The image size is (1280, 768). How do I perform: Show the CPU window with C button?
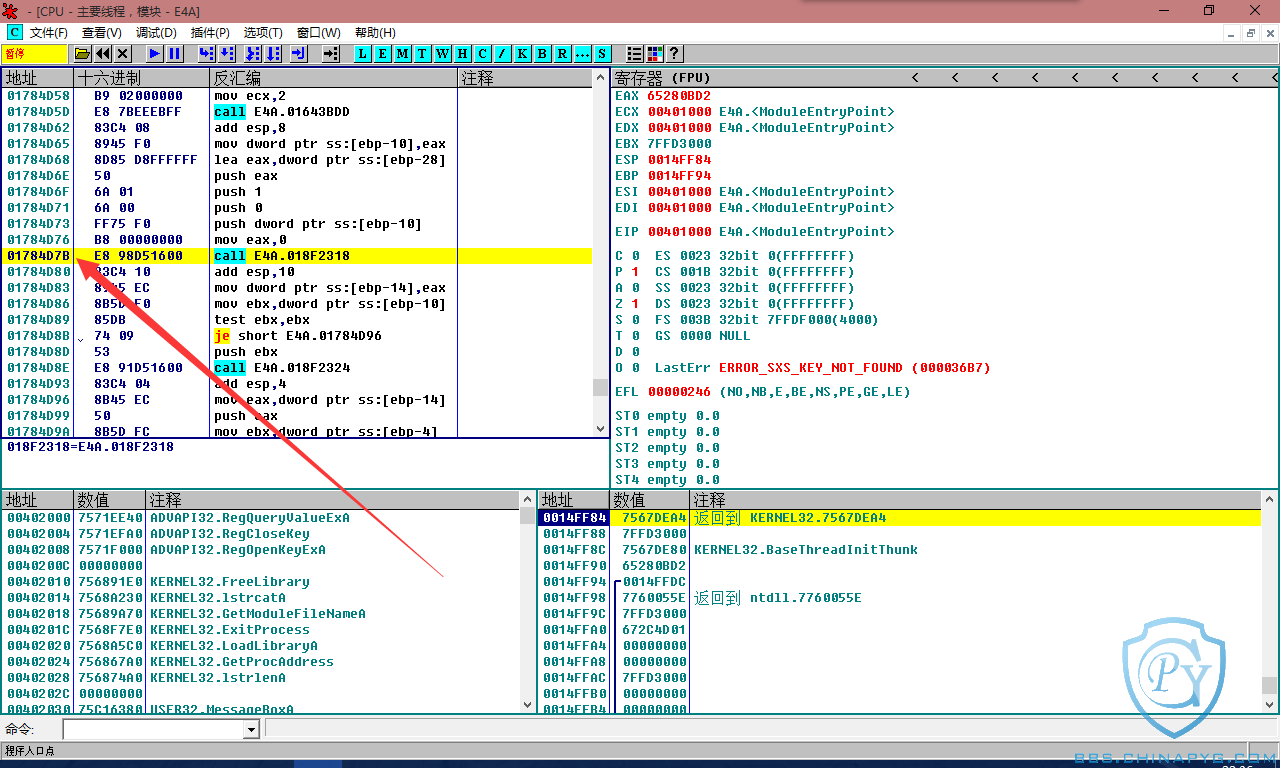[483, 53]
